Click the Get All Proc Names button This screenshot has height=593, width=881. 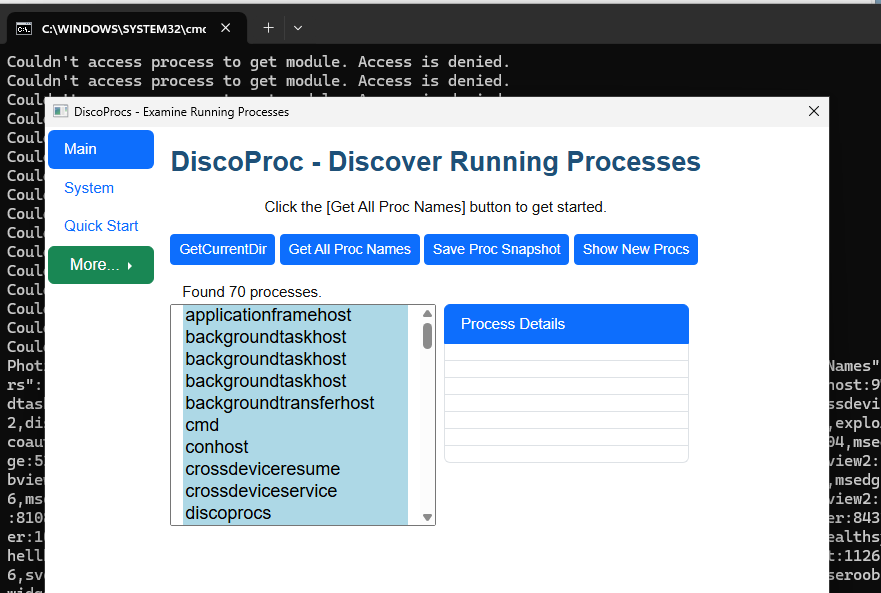point(349,249)
